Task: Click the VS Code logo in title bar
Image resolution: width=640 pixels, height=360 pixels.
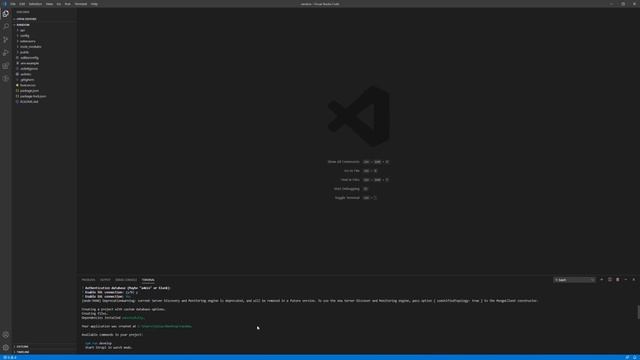Action: pos(5,4)
